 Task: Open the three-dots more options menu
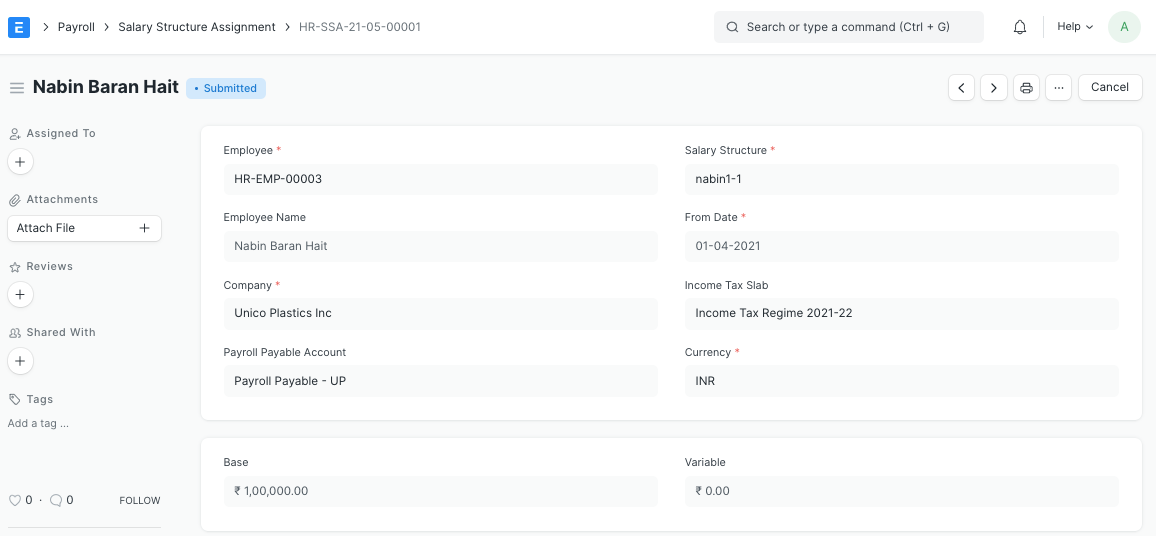[1058, 88]
